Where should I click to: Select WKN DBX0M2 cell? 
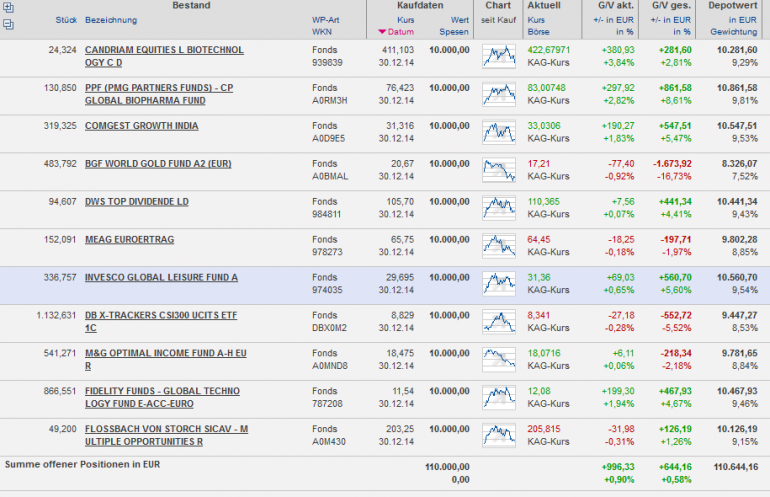pos(330,328)
